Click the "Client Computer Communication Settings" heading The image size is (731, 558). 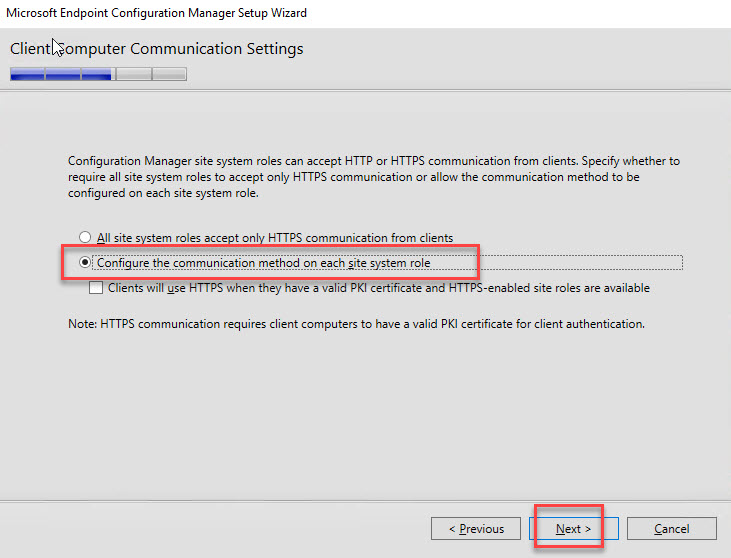point(156,49)
